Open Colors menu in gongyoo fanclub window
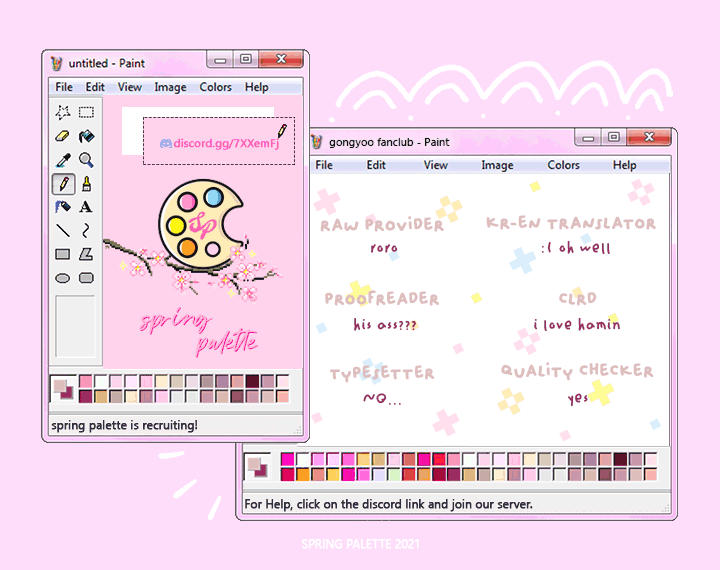The image size is (720, 570). pyautogui.click(x=563, y=165)
